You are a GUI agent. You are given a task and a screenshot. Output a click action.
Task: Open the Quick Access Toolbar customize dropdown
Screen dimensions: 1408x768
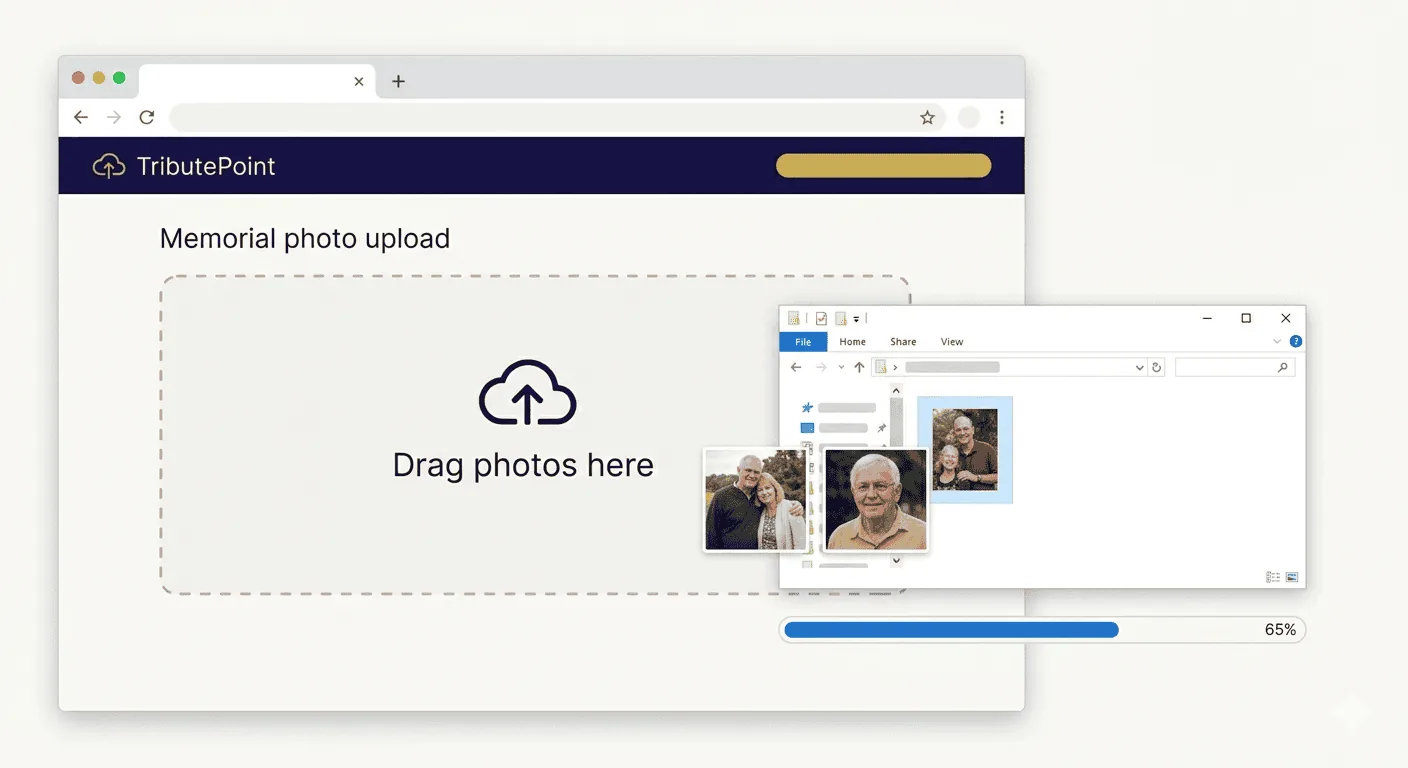[x=855, y=318]
